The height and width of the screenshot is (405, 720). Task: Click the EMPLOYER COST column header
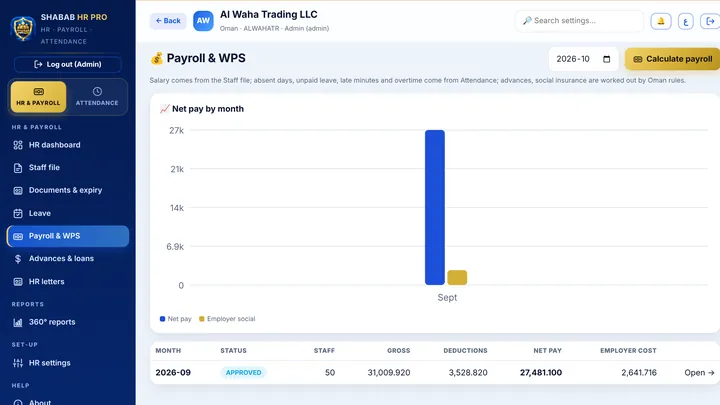click(628, 350)
